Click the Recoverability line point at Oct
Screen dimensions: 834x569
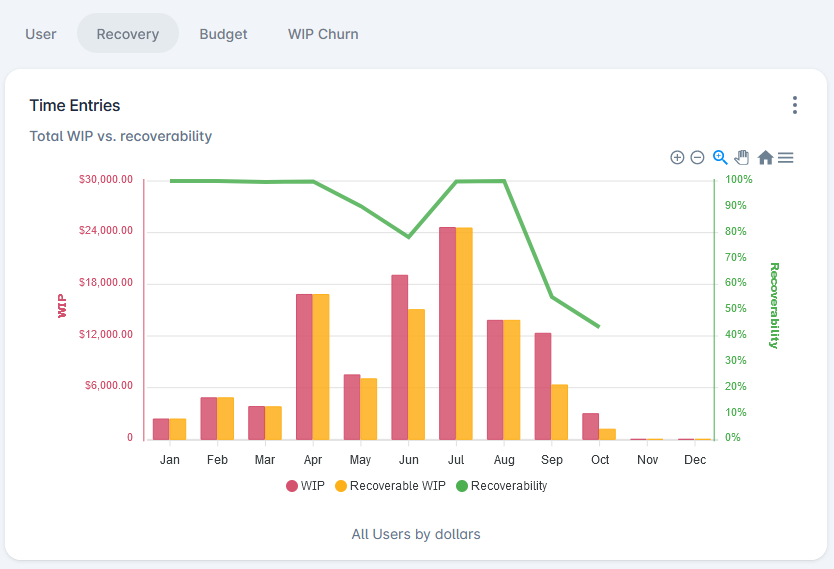pyautogui.click(x=599, y=327)
